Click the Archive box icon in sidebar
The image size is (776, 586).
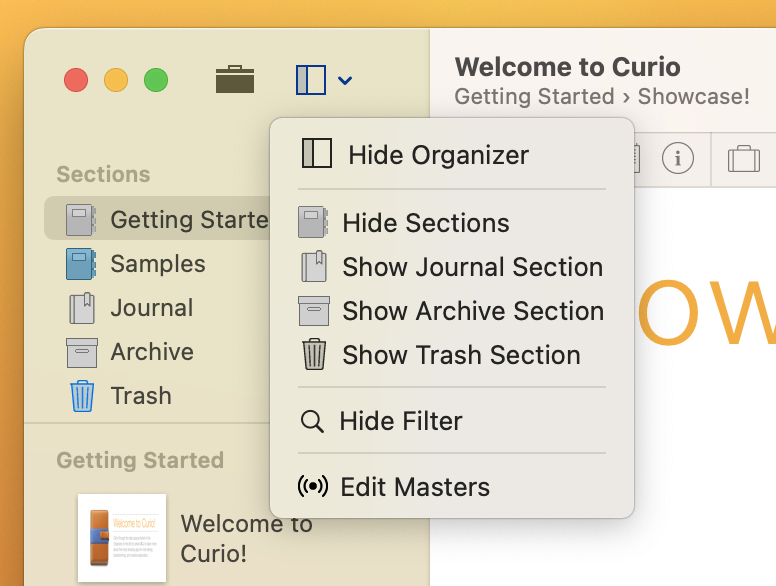82,352
